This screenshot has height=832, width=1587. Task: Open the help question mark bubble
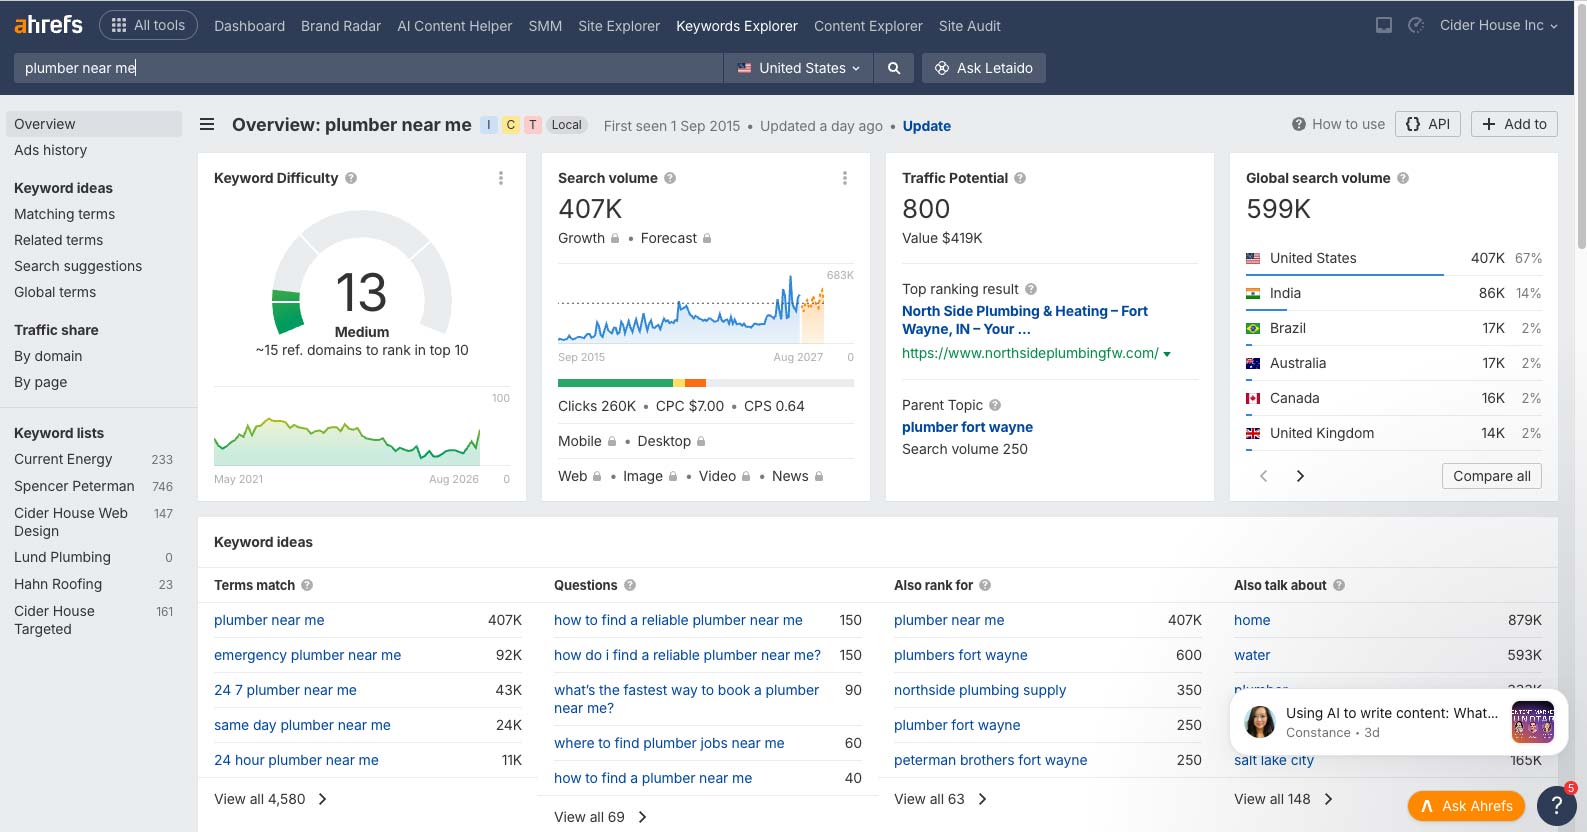(1556, 805)
